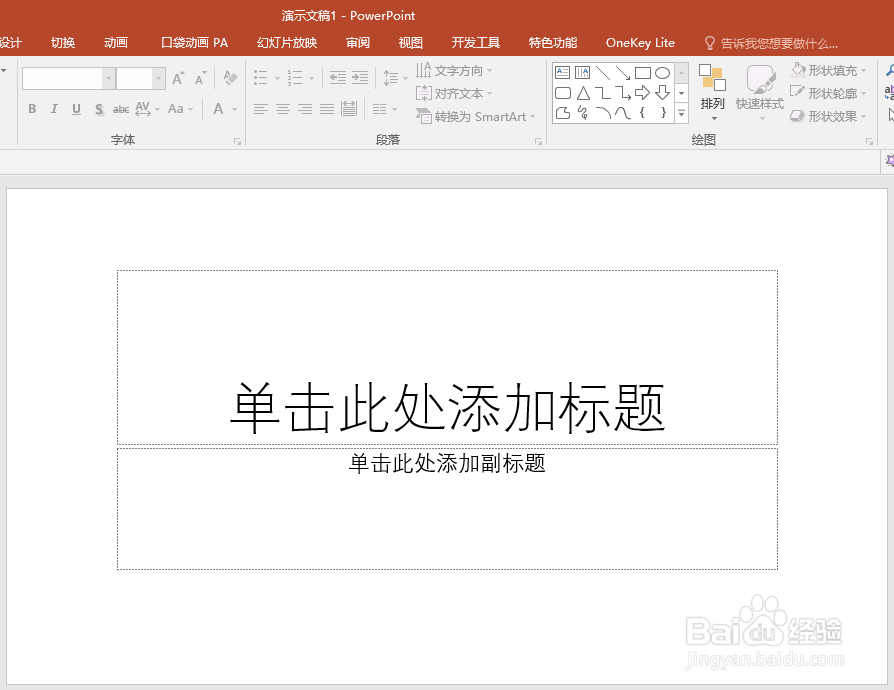Click the 文字方向 button
Viewport: 894px width, 690px height.
(453, 71)
